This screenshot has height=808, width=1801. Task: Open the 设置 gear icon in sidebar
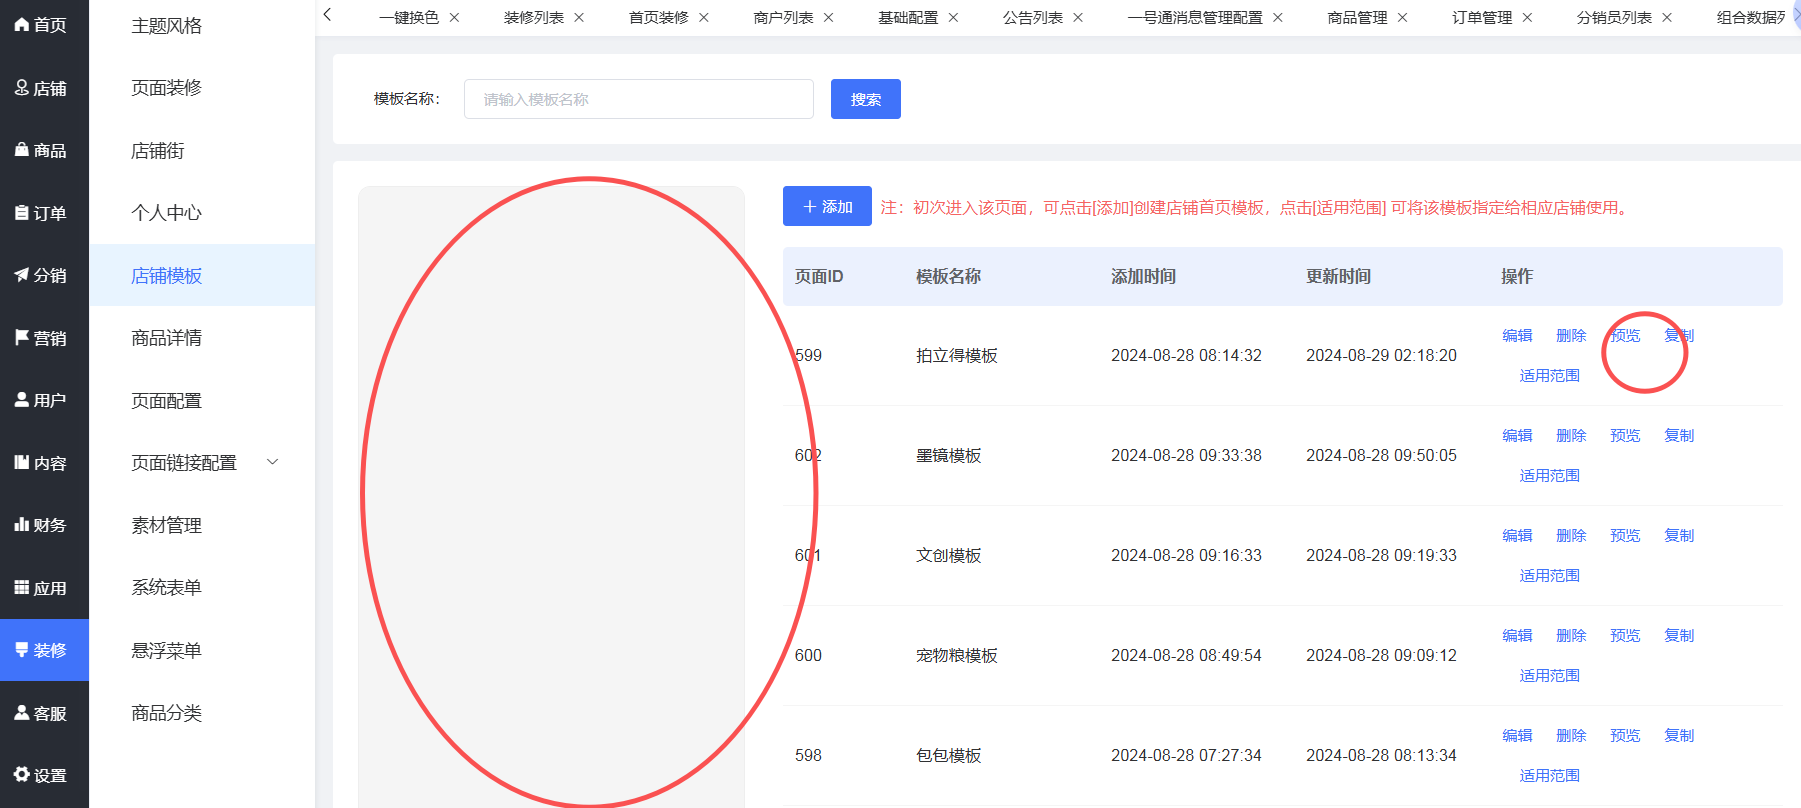(x=22, y=775)
